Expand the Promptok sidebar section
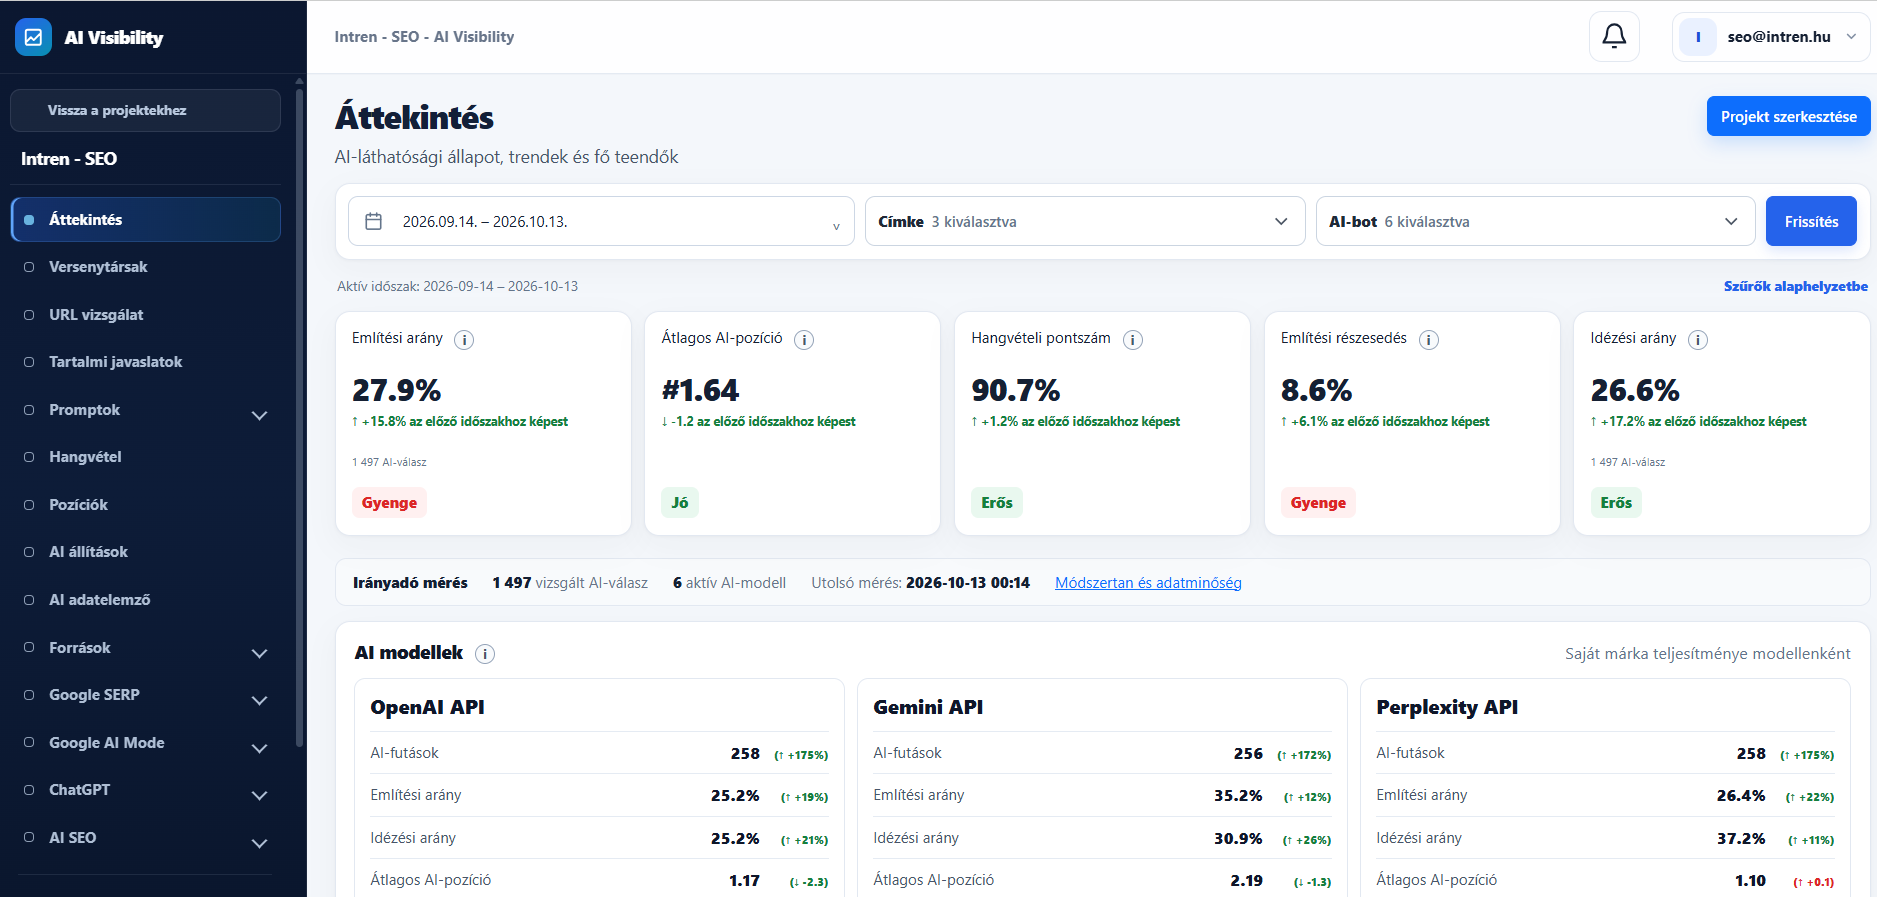 (260, 415)
